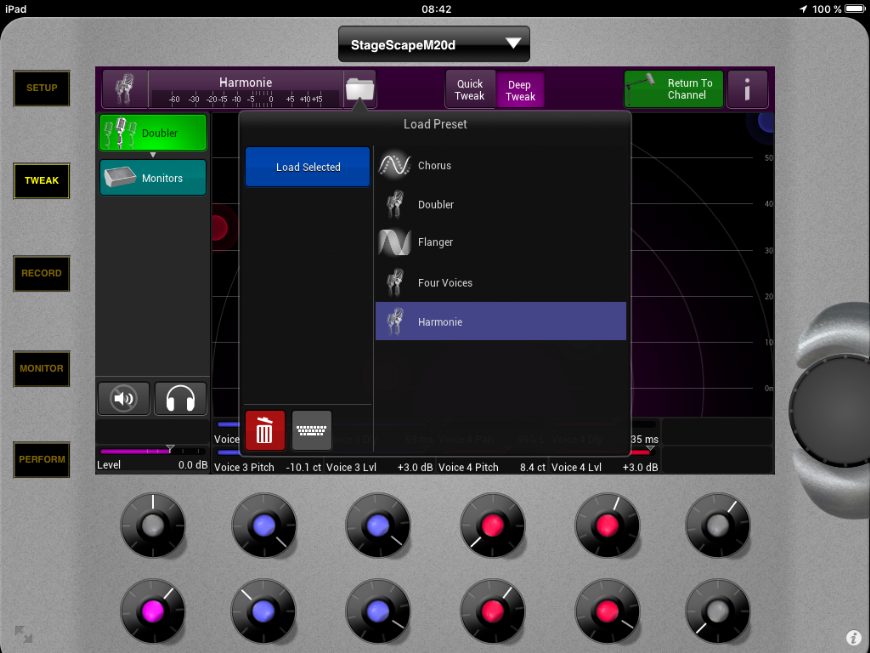Go to the SETUP mode
870x653 pixels.
tap(42, 88)
